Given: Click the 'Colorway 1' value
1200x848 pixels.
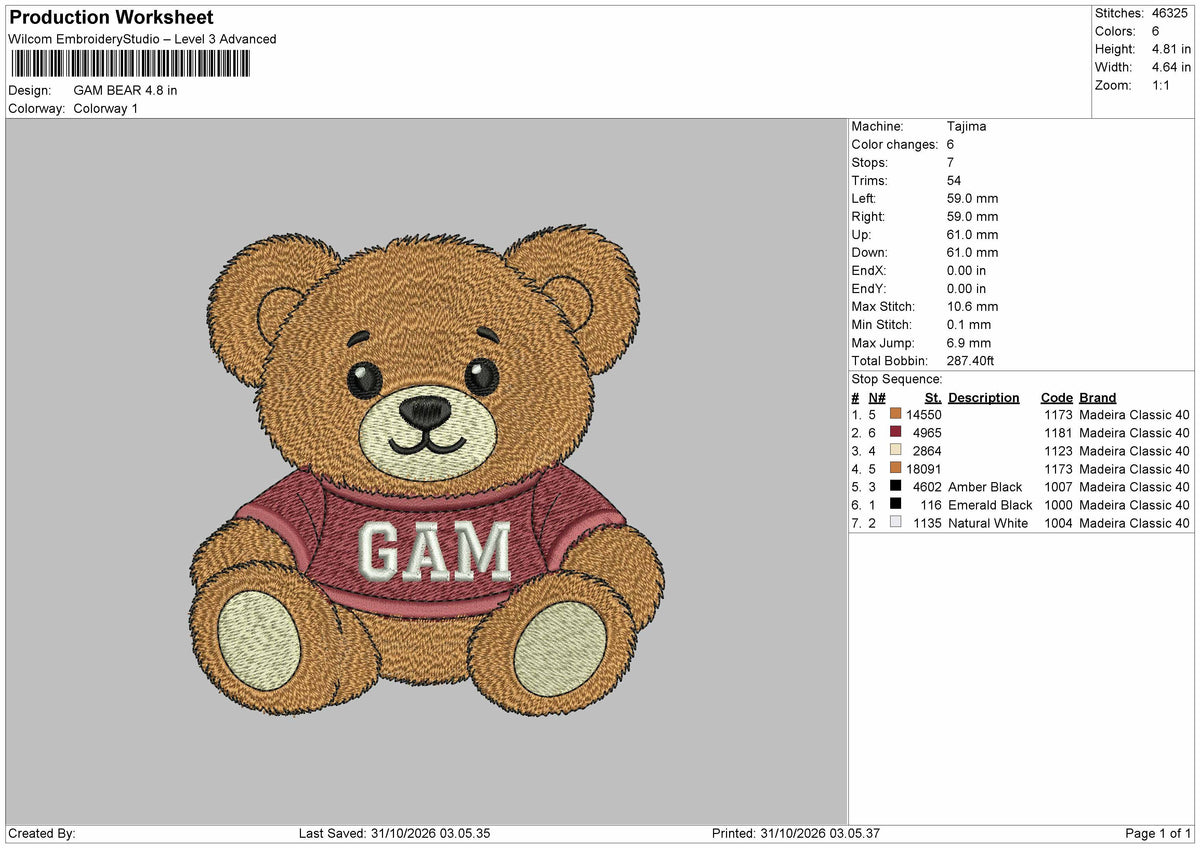Looking at the screenshot, I should tap(106, 108).
